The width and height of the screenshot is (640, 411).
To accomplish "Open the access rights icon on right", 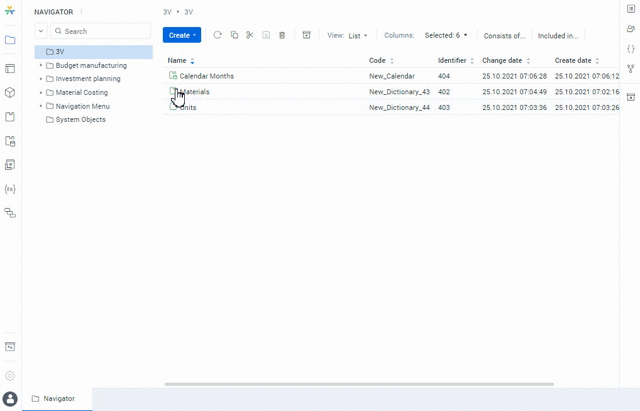I will tap(631, 29).
